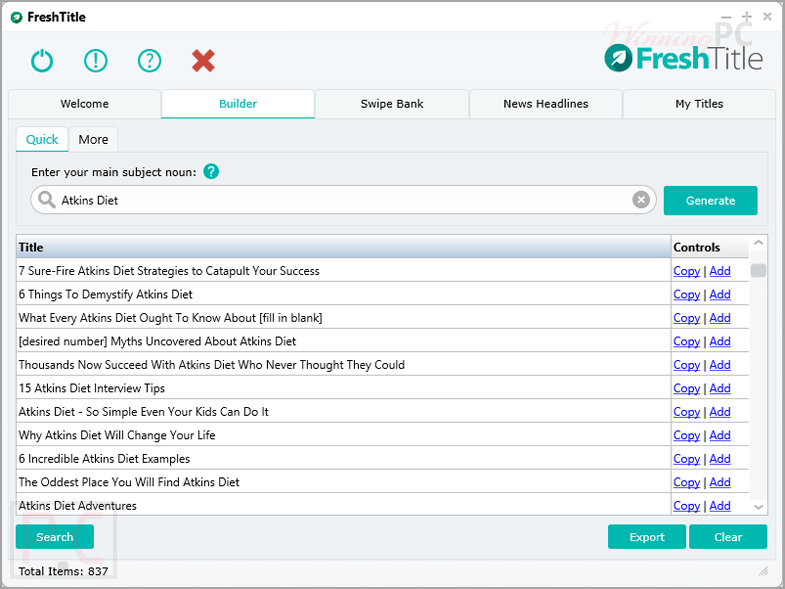This screenshot has height=589, width=785.
Task: Add the 'Thousands Now Succeed' title
Action: pos(720,365)
